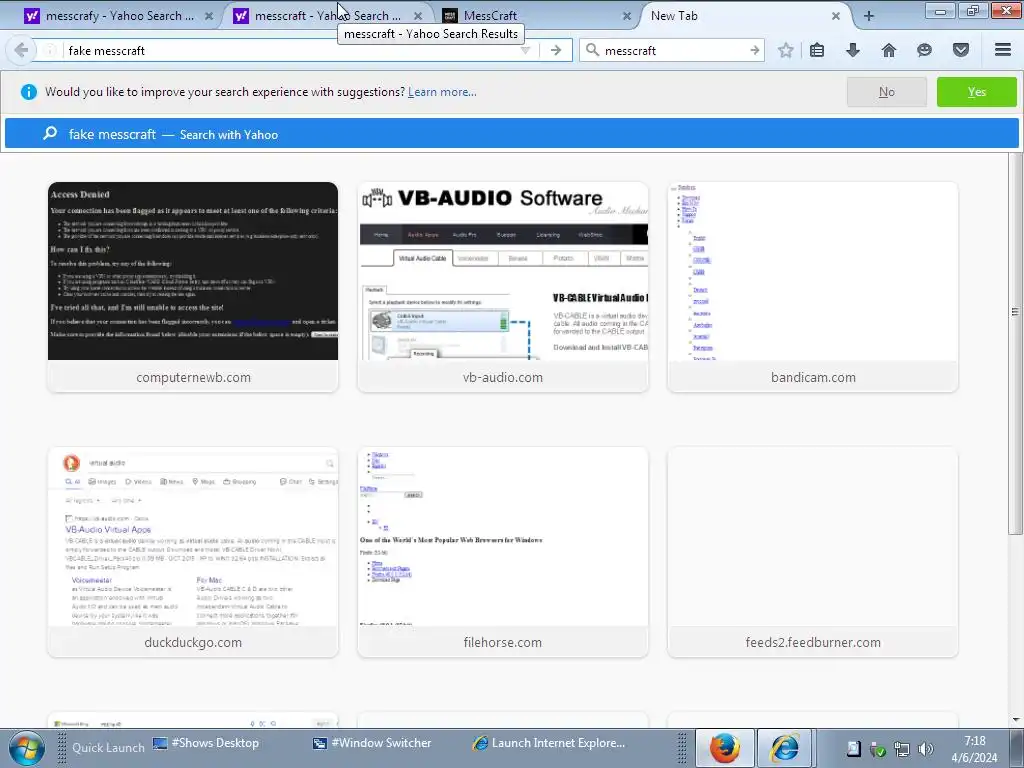Click the Quick Launch toolbar label
Viewport: 1024px width, 768px height.
click(x=108, y=748)
